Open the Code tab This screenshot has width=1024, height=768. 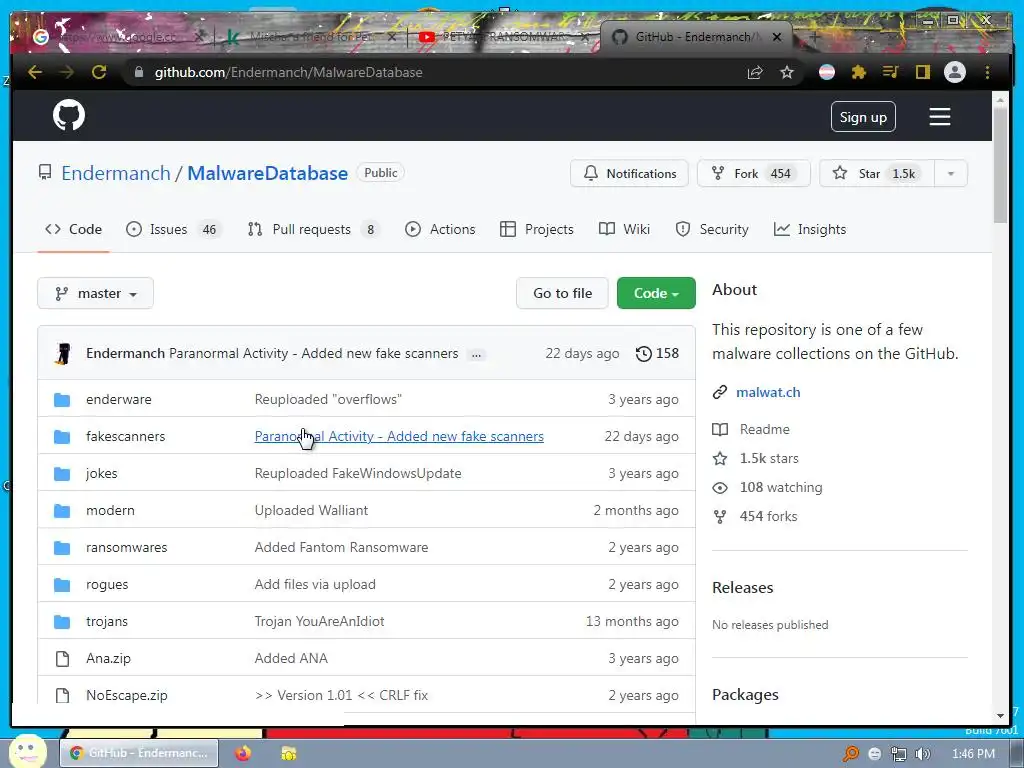point(73,229)
